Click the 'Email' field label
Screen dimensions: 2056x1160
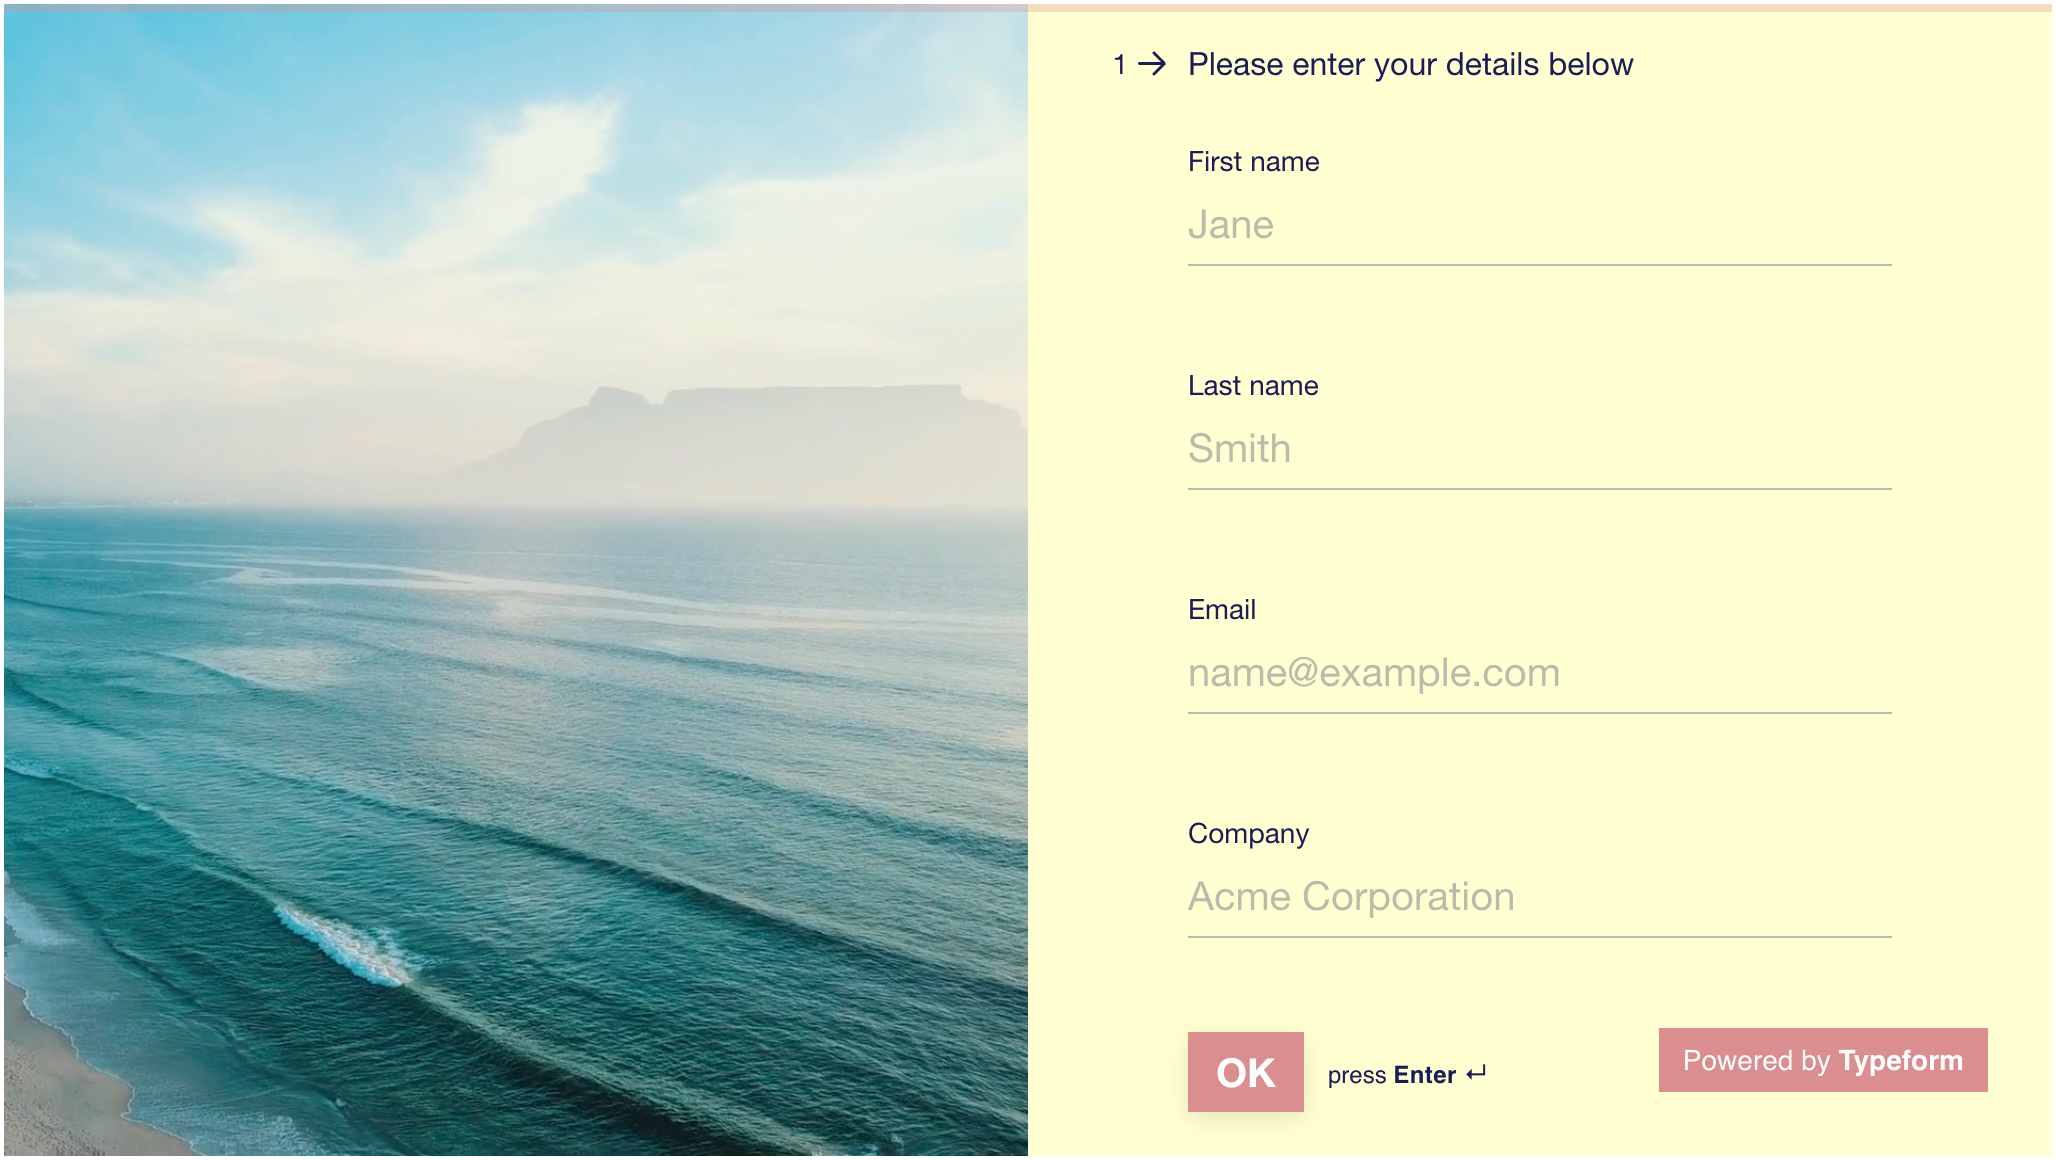[x=1221, y=610]
